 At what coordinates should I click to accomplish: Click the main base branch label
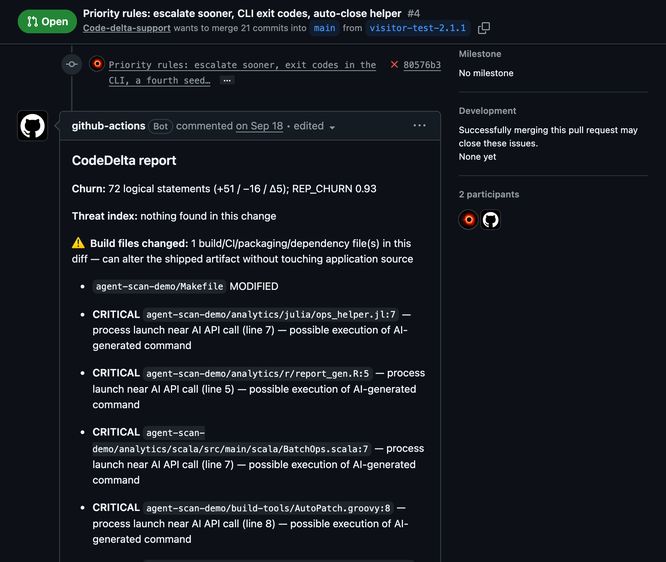[x=325, y=28]
